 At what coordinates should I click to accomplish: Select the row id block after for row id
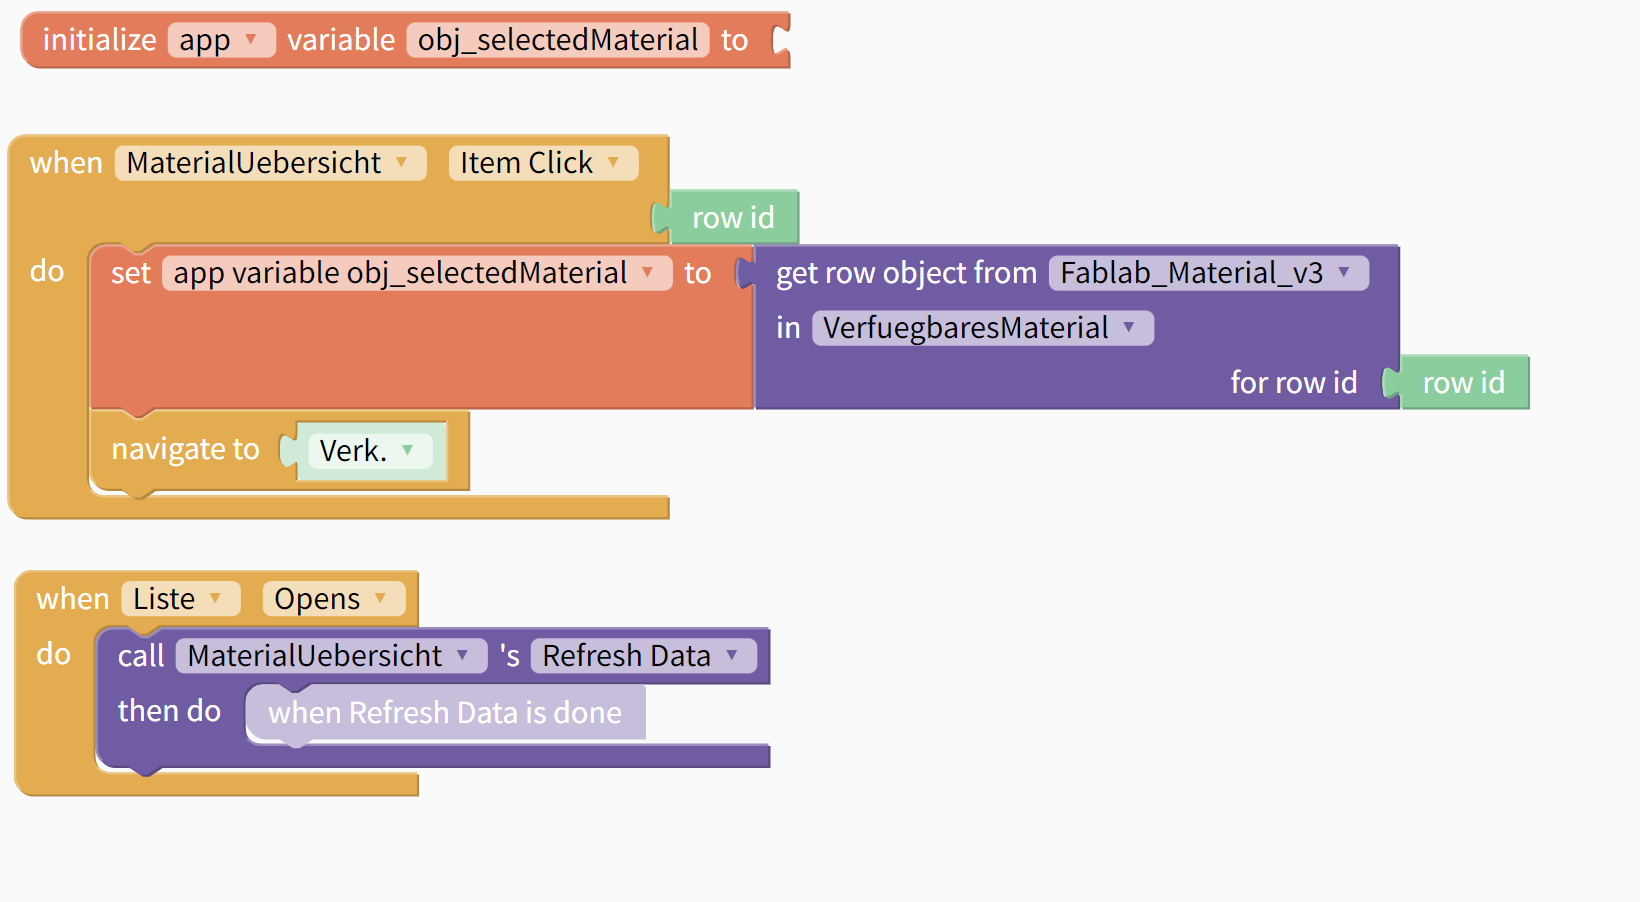pyautogui.click(x=1463, y=383)
